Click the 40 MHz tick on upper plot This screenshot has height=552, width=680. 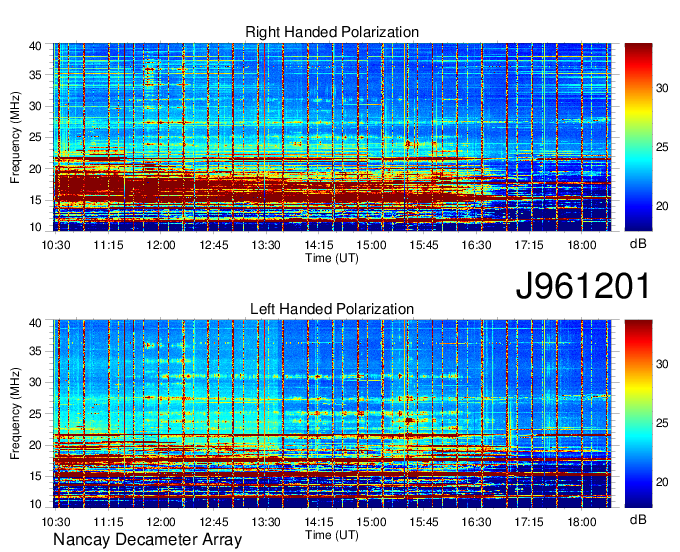(35, 46)
